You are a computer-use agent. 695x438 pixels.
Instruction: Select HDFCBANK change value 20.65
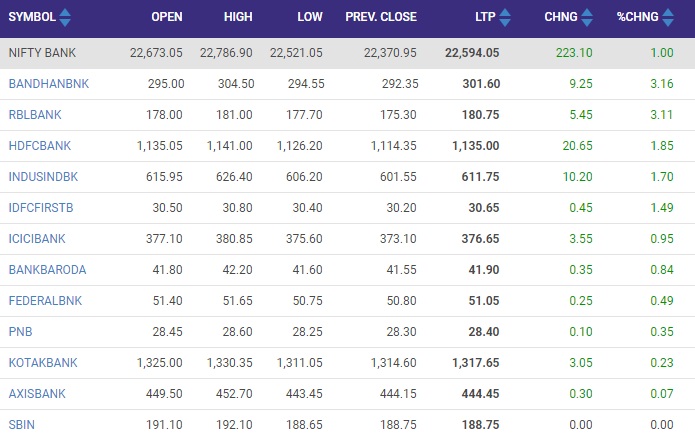[578, 146]
